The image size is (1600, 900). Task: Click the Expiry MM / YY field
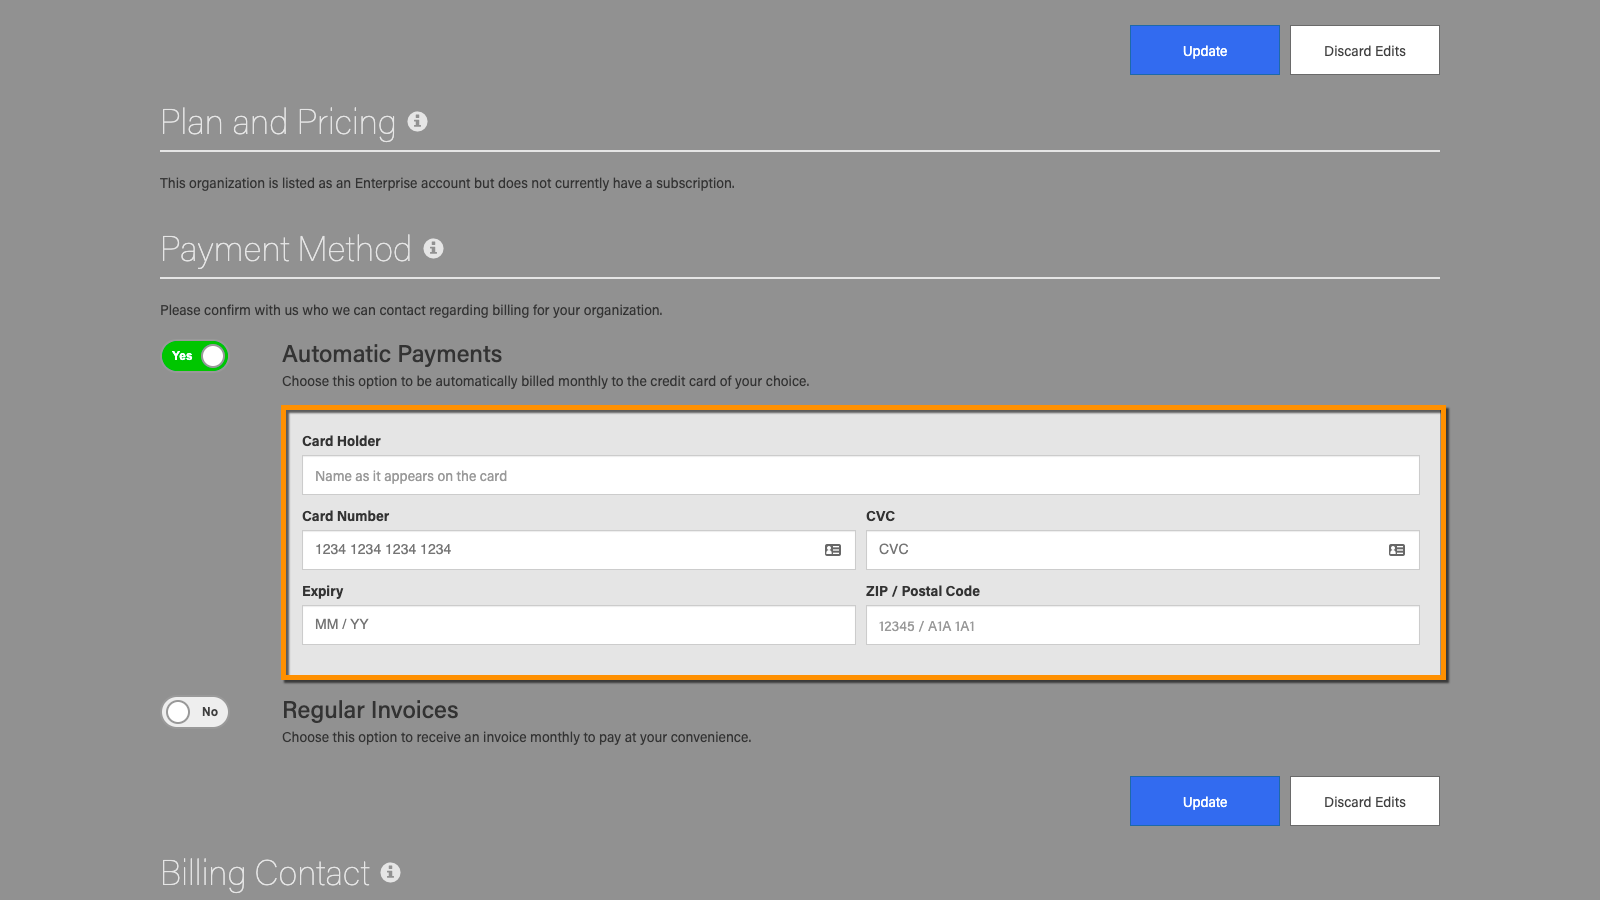click(x=578, y=625)
